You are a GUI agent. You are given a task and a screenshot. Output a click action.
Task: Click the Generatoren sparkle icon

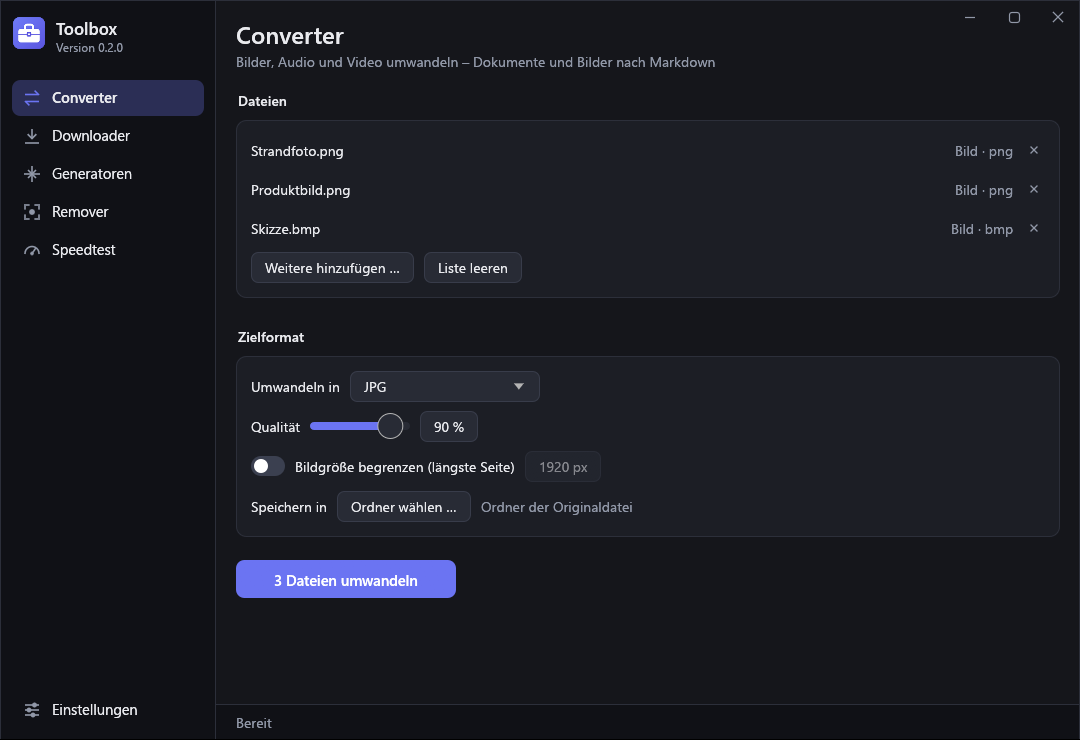pos(32,174)
